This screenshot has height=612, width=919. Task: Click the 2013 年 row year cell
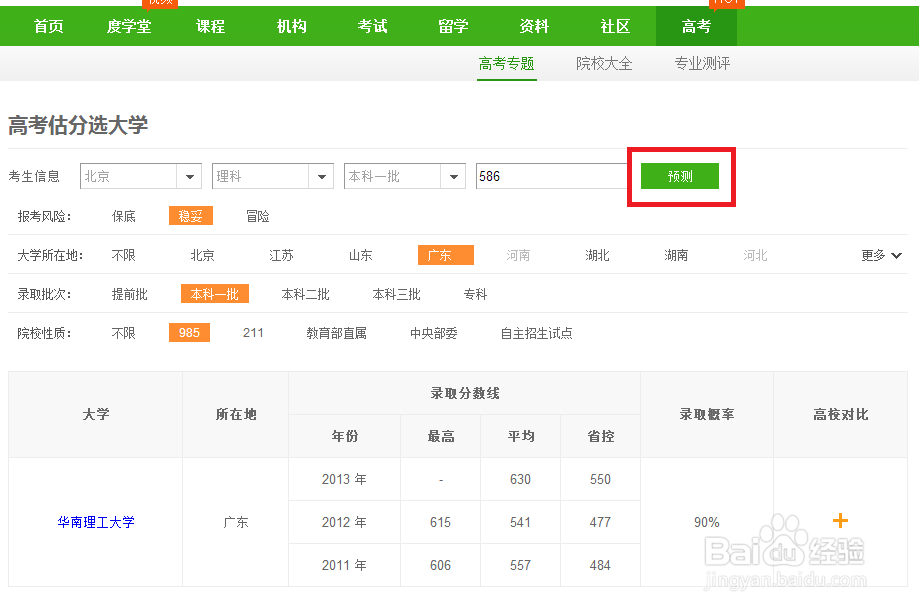(x=344, y=480)
